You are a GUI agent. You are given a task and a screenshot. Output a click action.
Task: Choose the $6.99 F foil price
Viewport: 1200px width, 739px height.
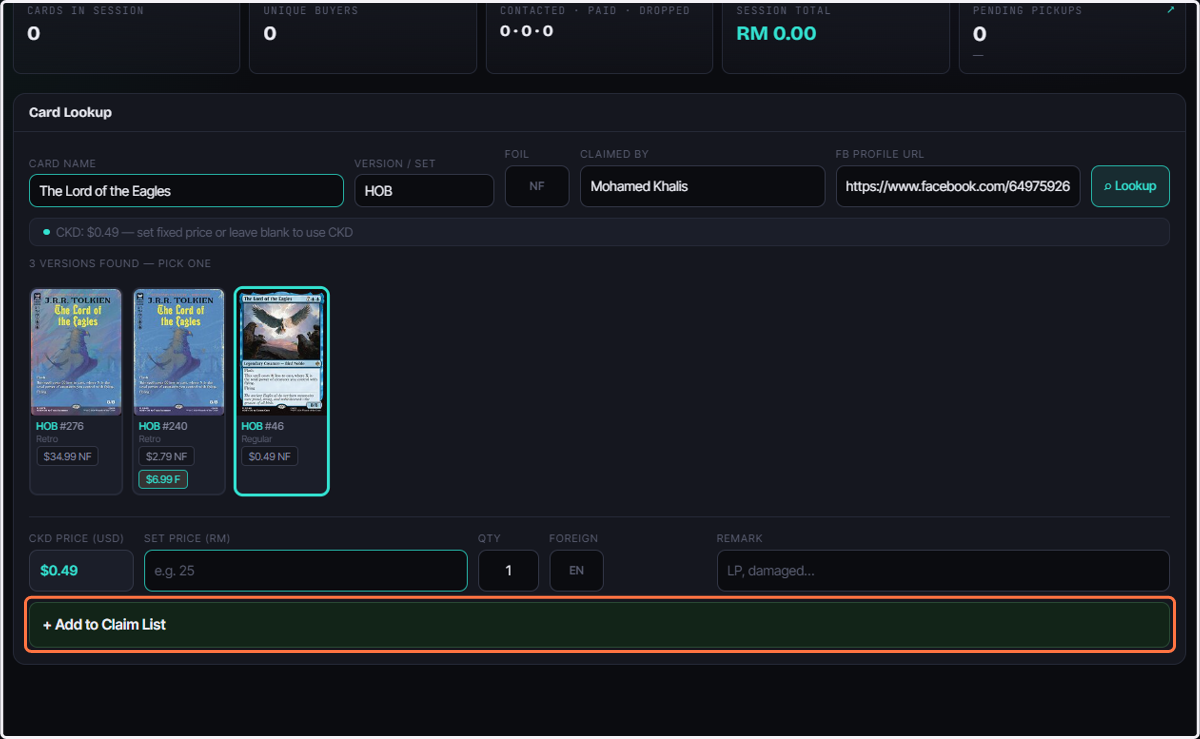[x=163, y=479]
